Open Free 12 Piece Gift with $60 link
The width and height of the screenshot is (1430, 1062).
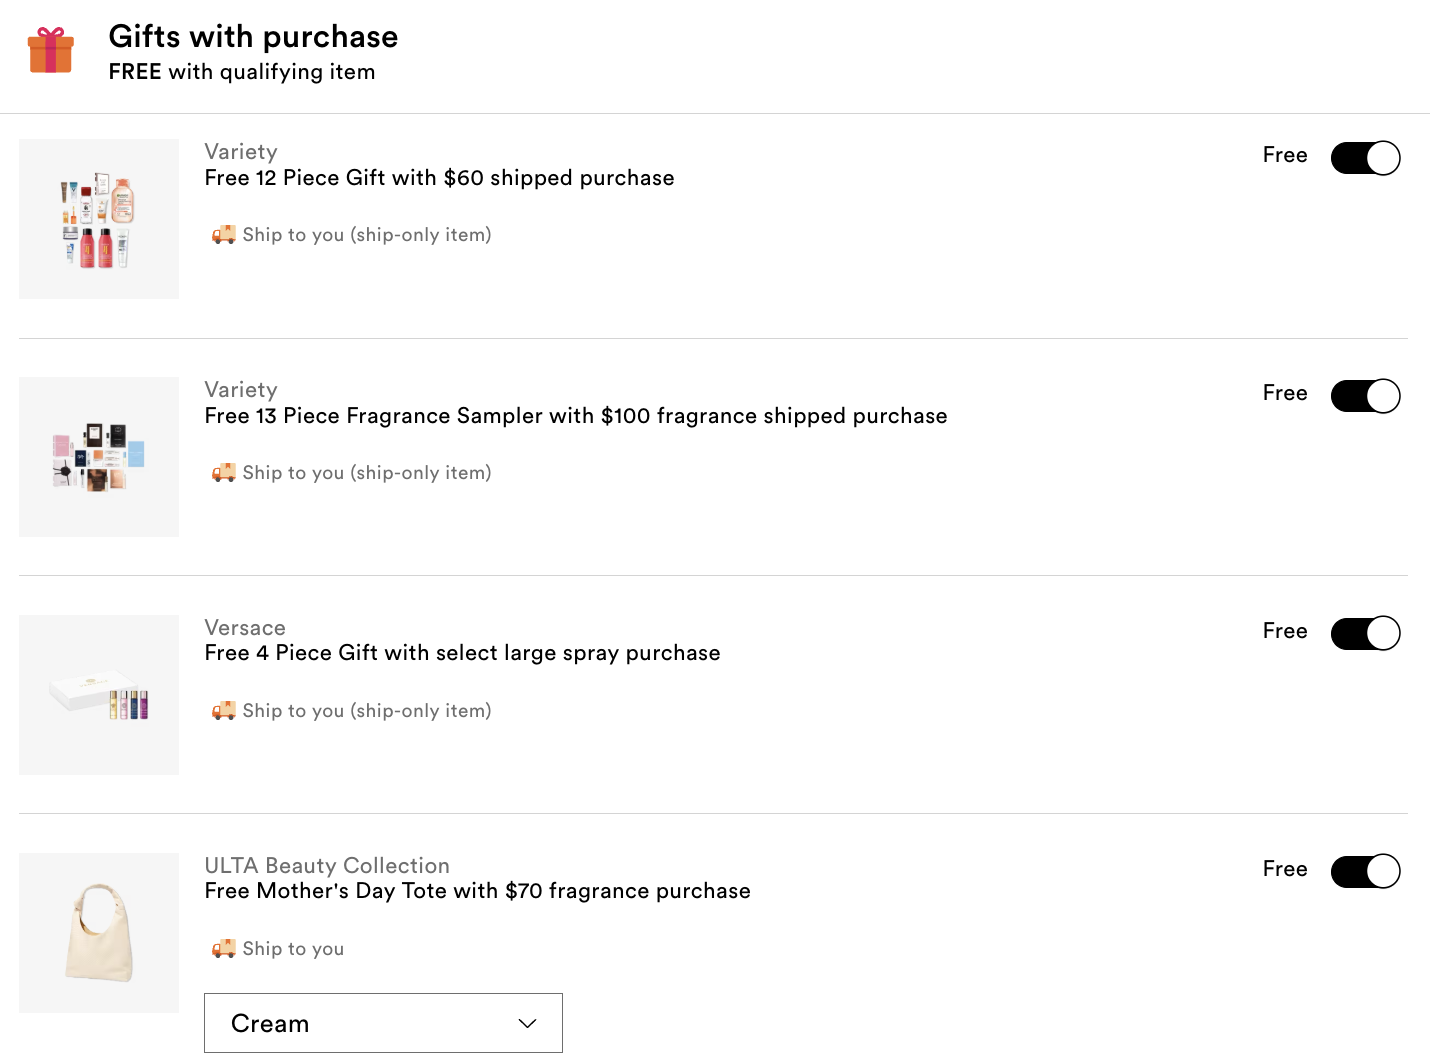[x=439, y=178]
